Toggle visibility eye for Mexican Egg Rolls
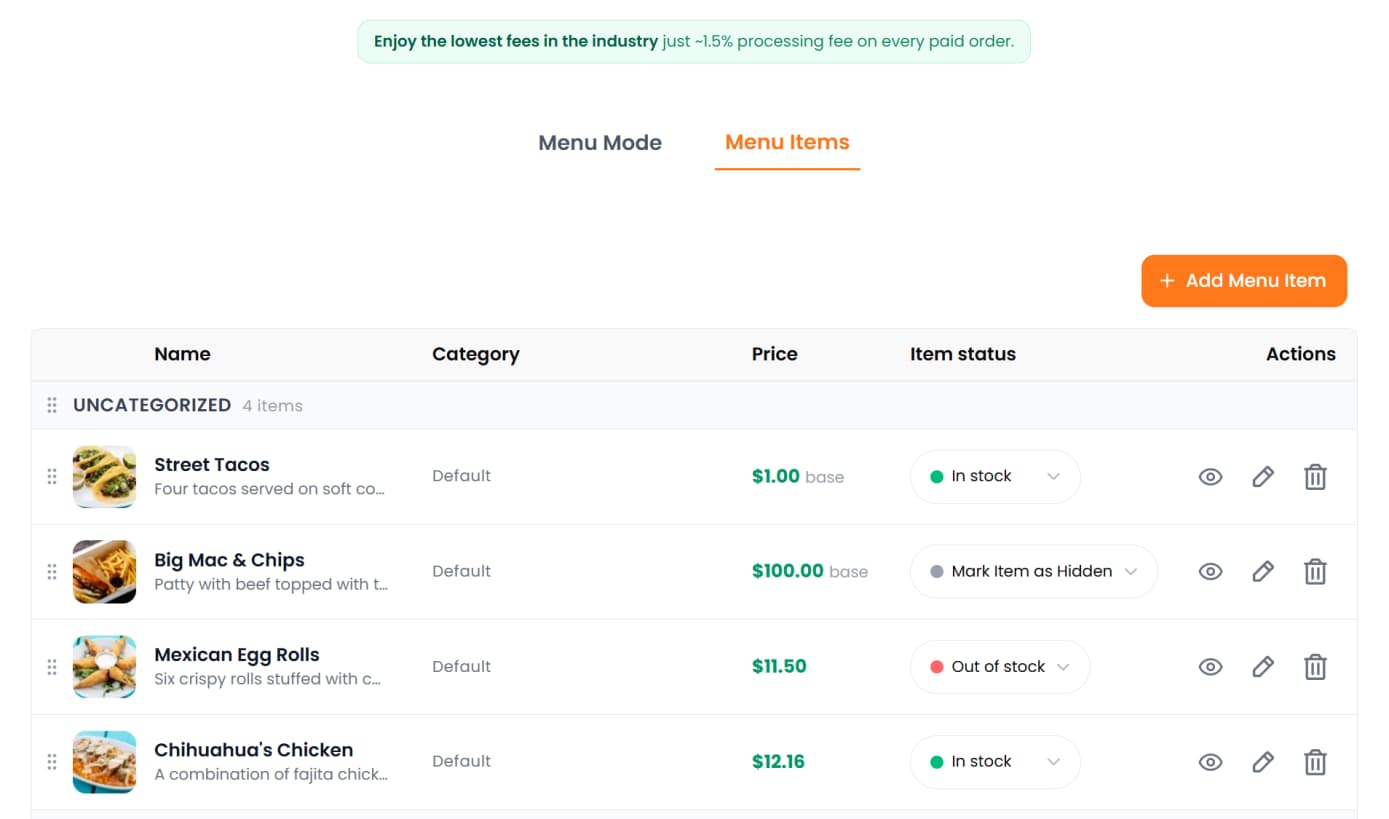This screenshot has width=1389, height=819. [x=1210, y=667]
